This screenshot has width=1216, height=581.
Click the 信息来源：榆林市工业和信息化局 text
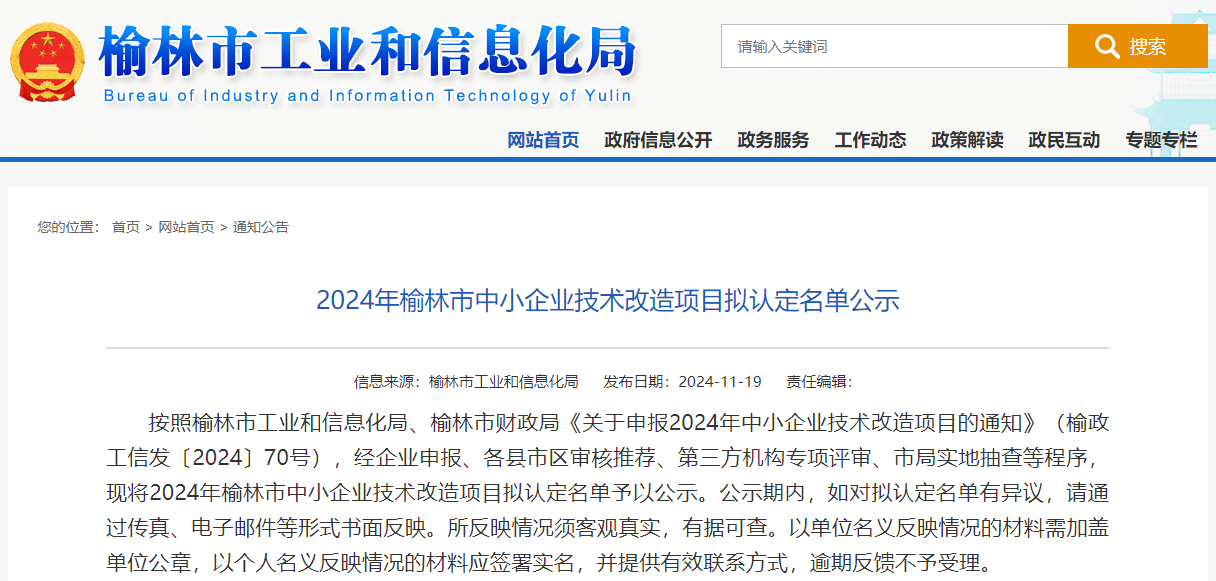click(x=466, y=382)
